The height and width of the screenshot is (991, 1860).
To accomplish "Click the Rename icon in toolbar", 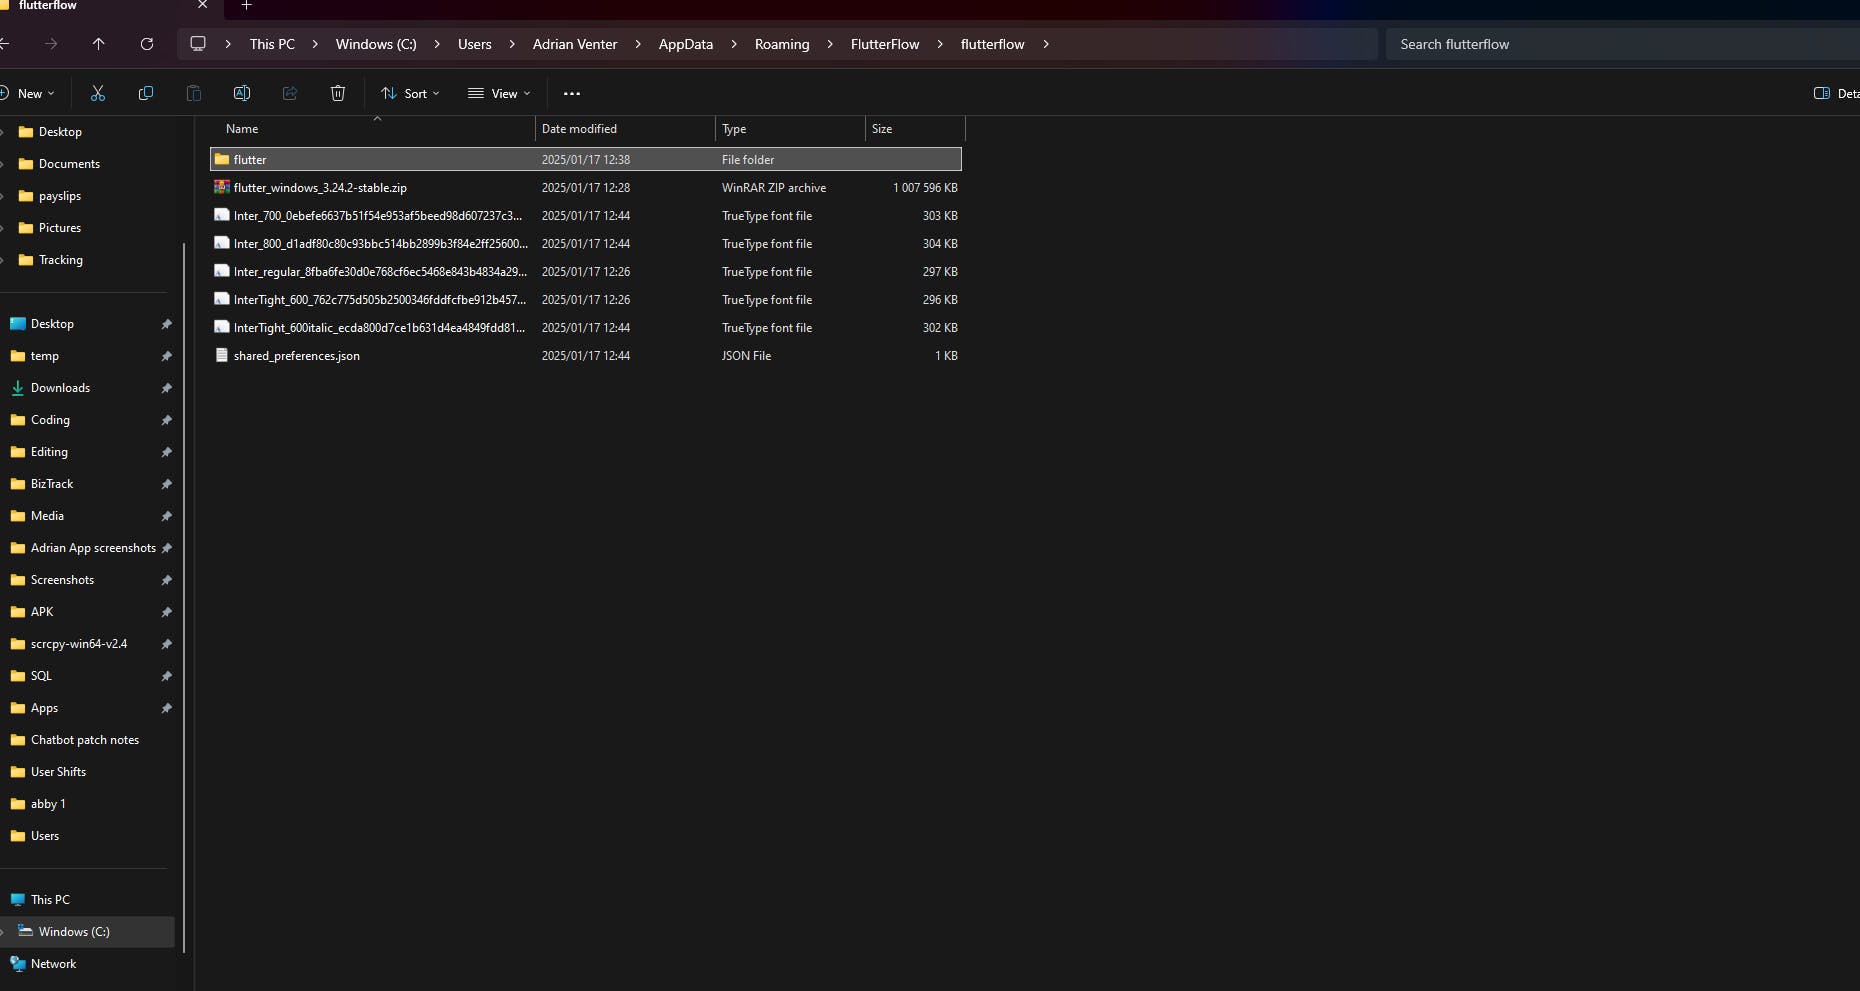I will (x=242, y=93).
